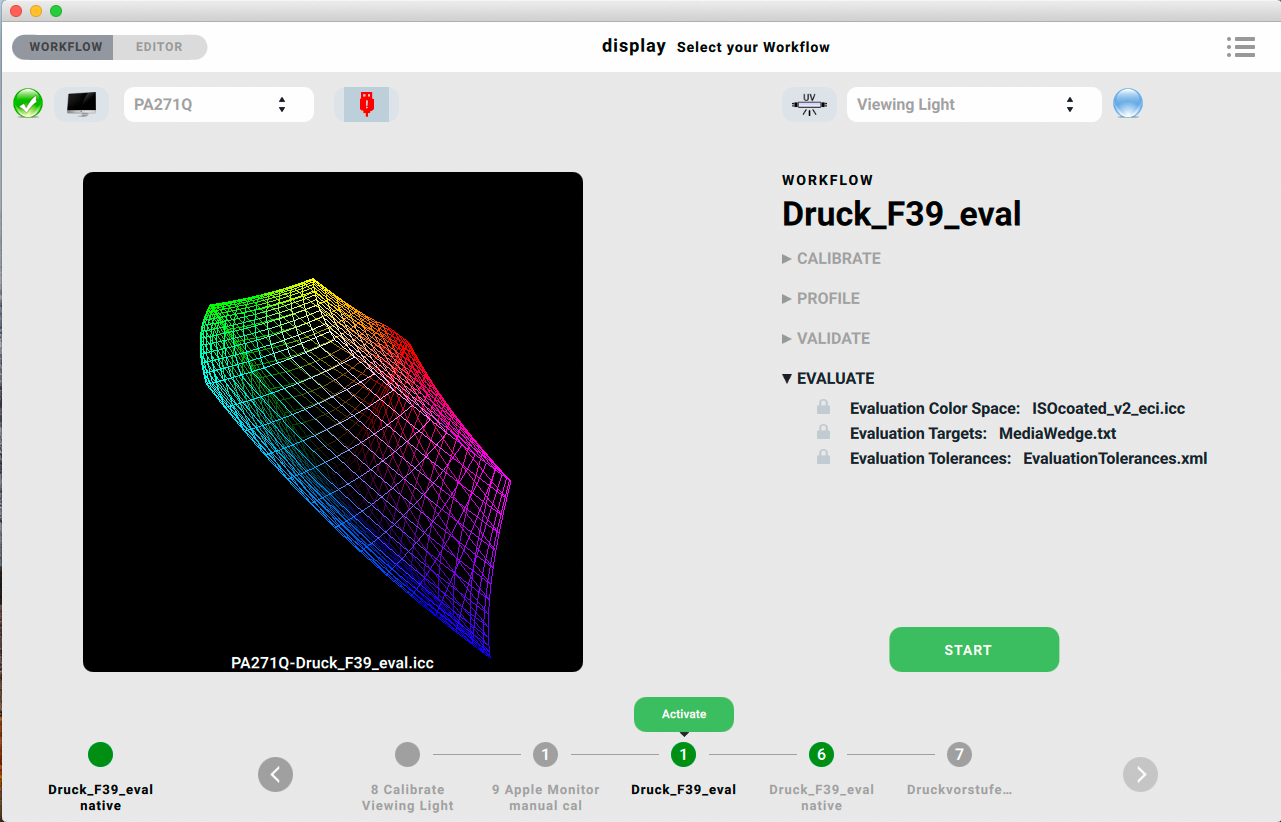Click lock icon beside Evaluation Tolerances
This screenshot has width=1281, height=822.
(823, 458)
